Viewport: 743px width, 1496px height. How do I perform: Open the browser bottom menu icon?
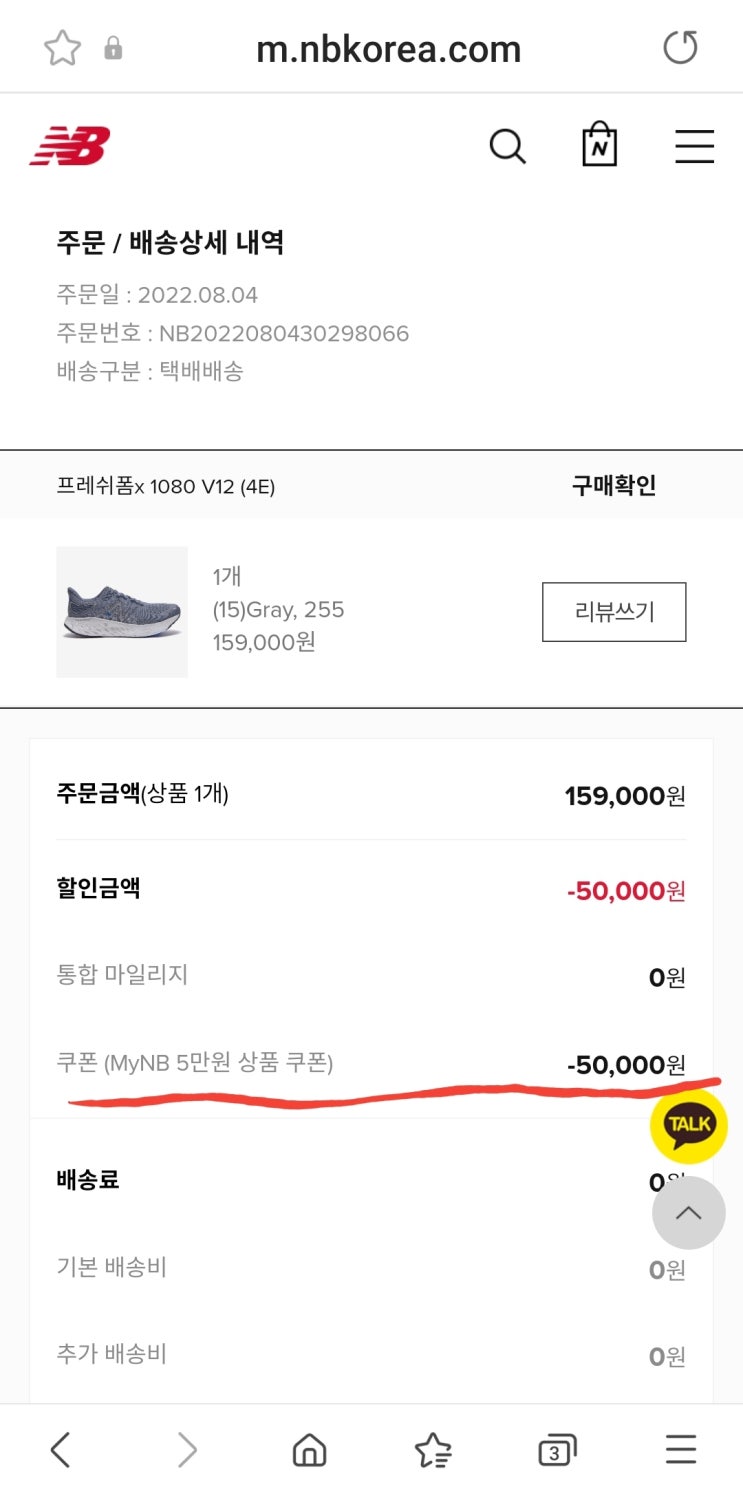coord(681,1449)
